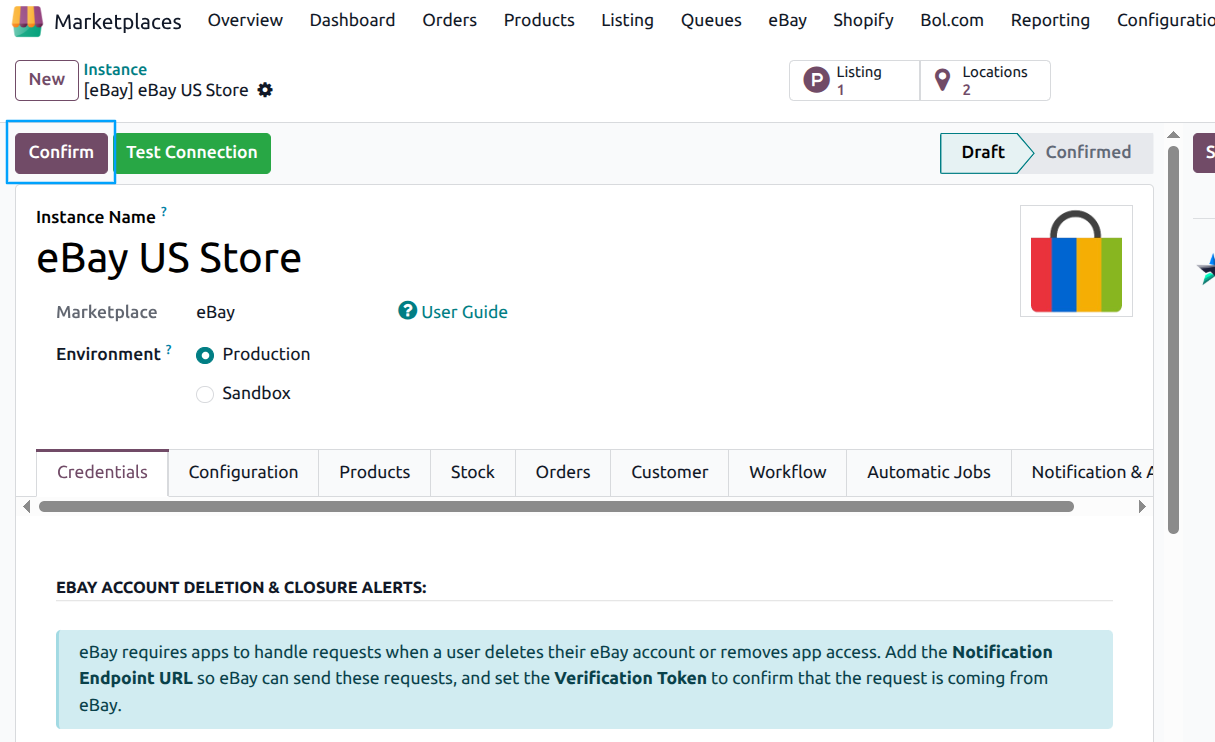Image resolution: width=1215 pixels, height=742 pixels.
Task: Open the Locations 2 smart button
Action: (x=985, y=81)
